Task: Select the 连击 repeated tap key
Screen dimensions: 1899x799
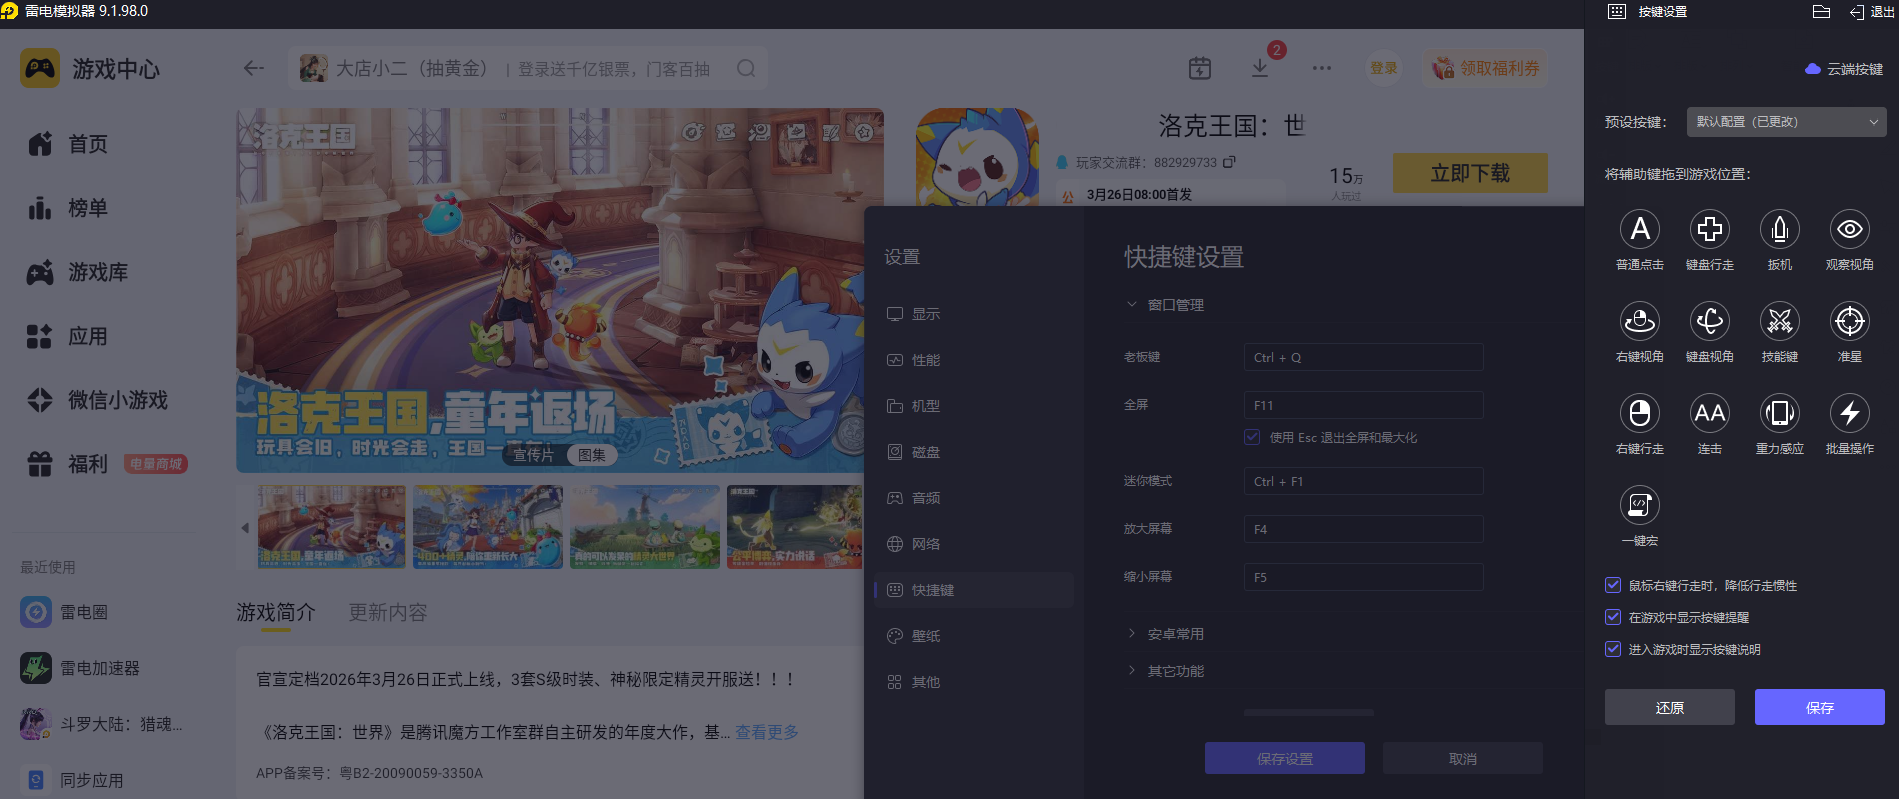Action: 1710,413
